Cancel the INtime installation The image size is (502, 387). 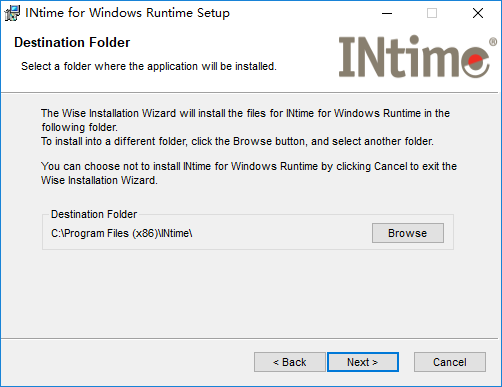(450, 362)
